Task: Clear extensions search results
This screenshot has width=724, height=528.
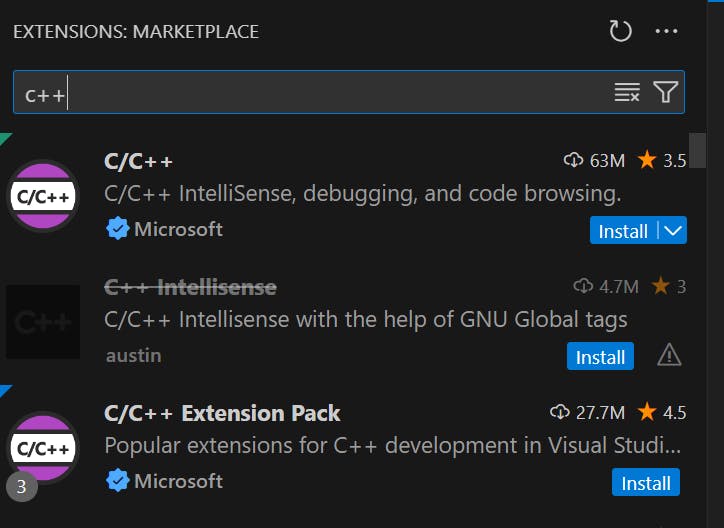Action: click(x=627, y=92)
